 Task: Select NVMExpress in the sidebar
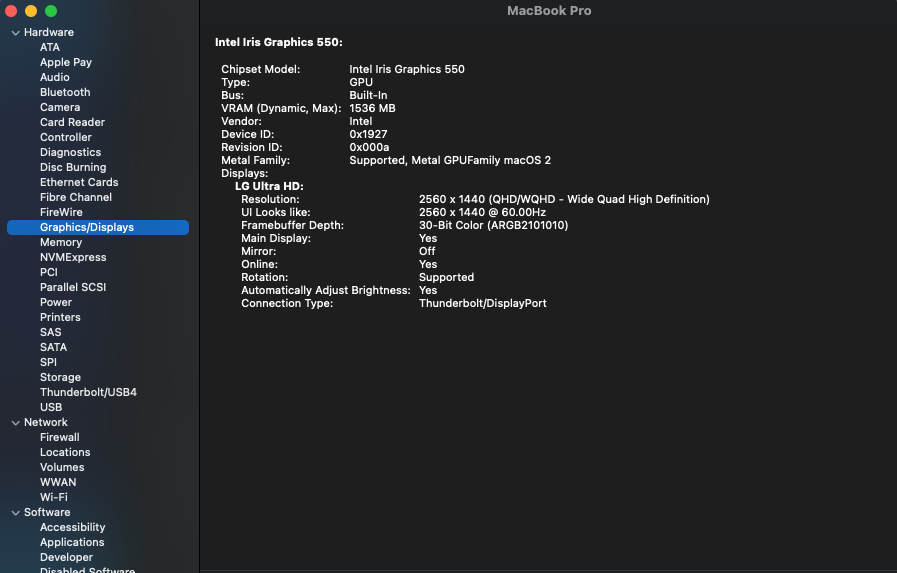[73, 257]
